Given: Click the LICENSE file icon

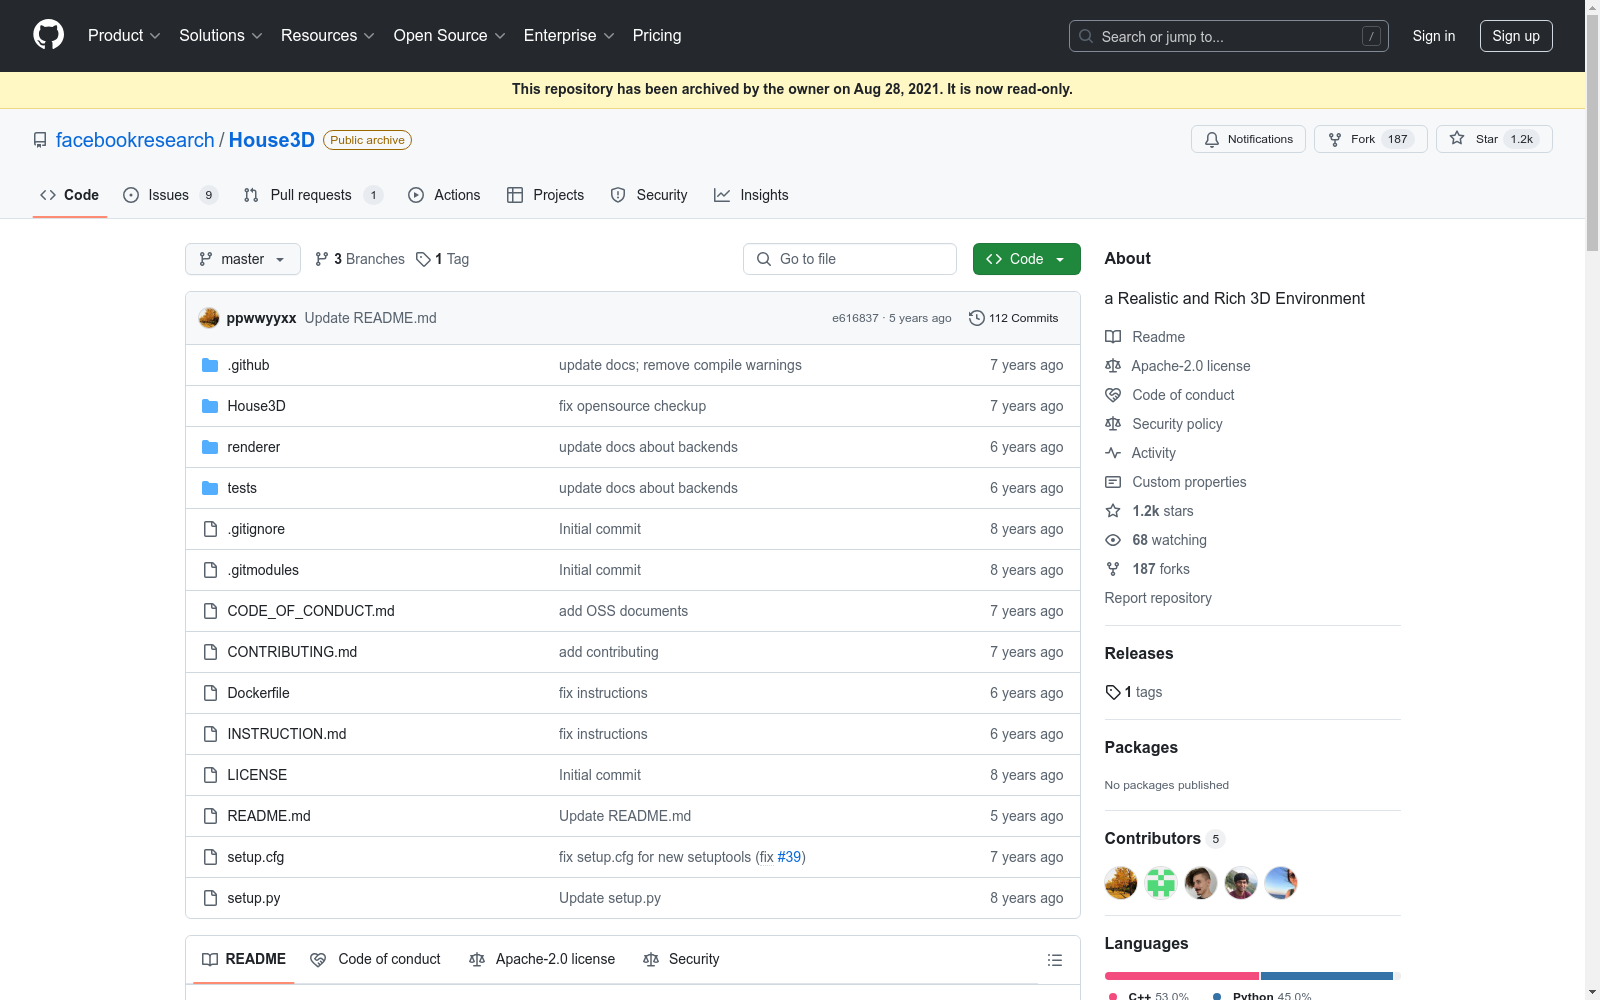Looking at the screenshot, I should coord(210,775).
